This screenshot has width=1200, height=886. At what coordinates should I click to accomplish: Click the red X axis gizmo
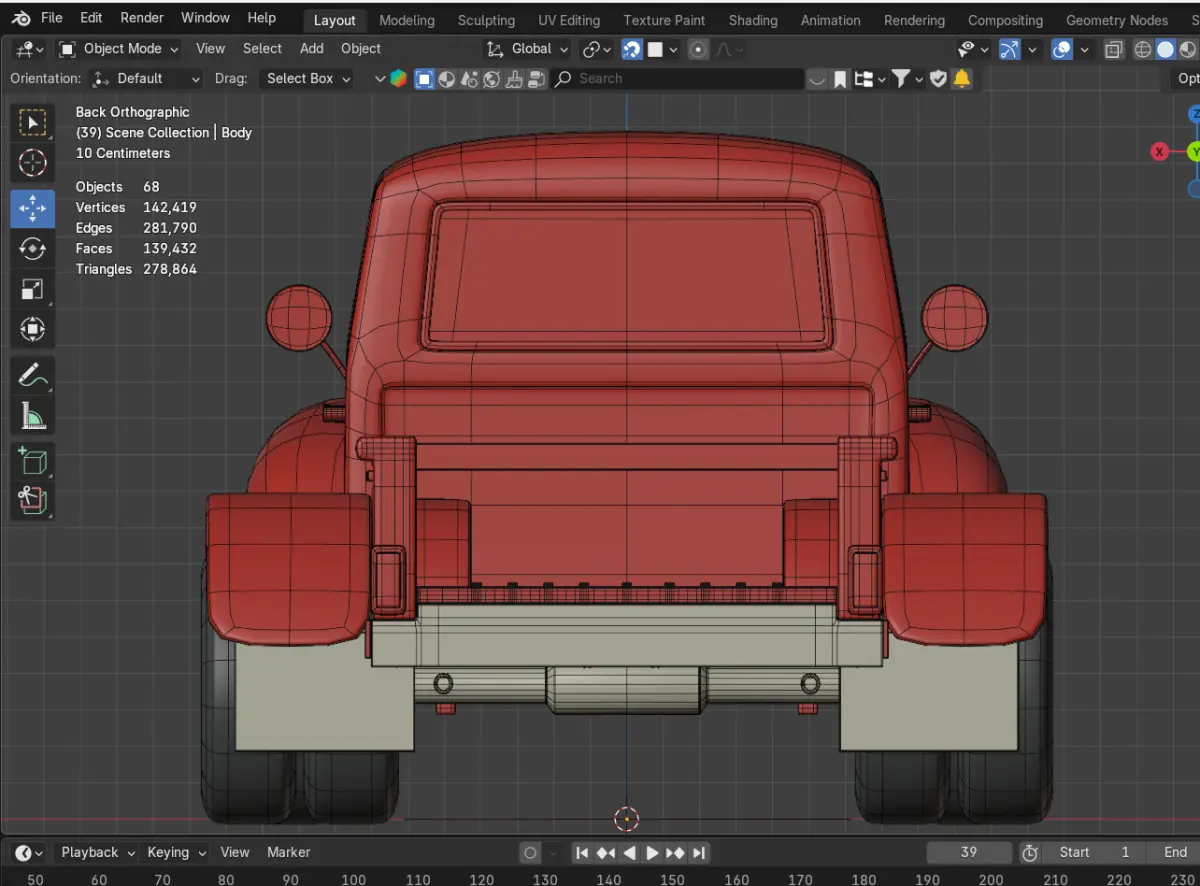(x=1159, y=152)
